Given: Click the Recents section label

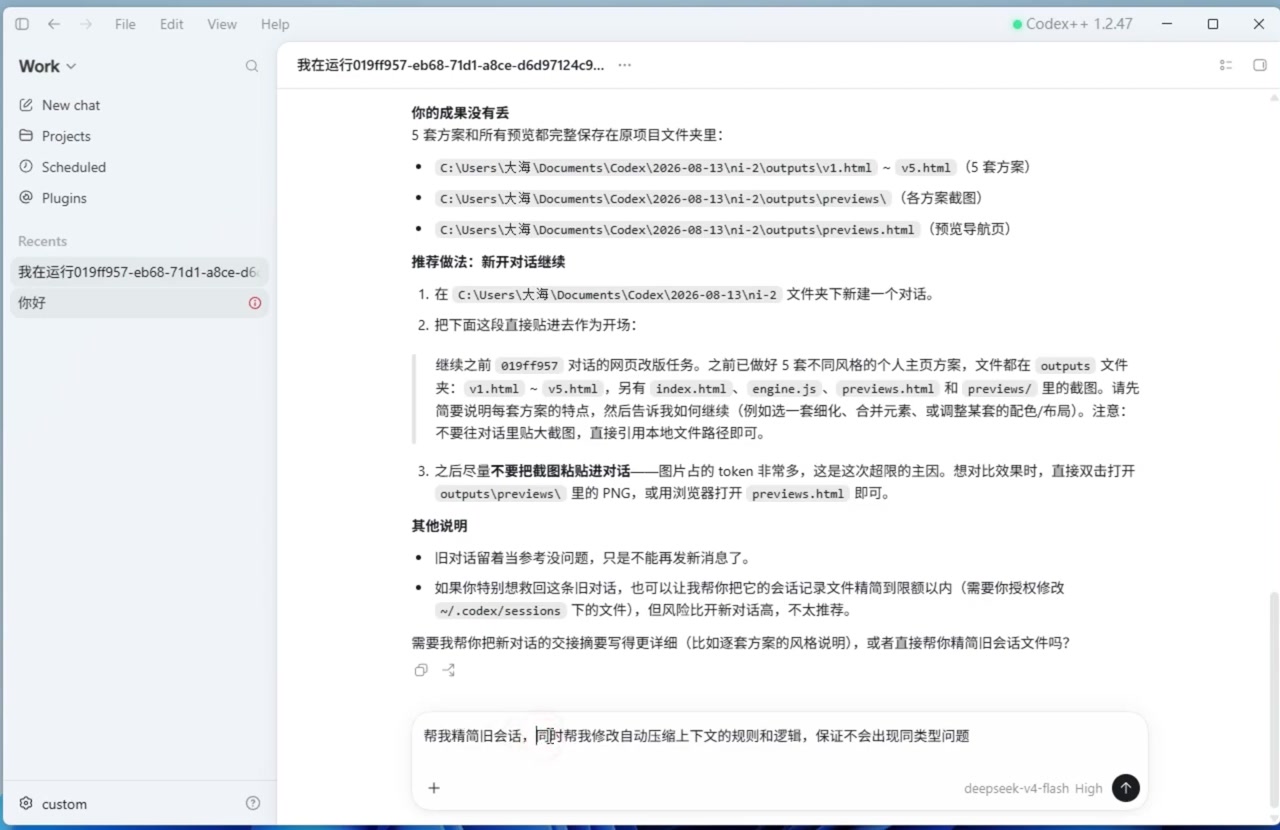Looking at the screenshot, I should pos(42,241).
